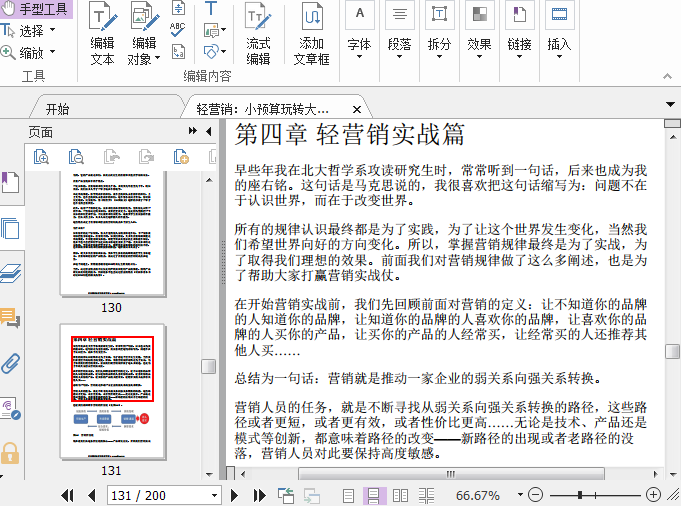This screenshot has width=681, height=506.
Task: Switch to the 开始 tab
Action: click(x=58, y=109)
